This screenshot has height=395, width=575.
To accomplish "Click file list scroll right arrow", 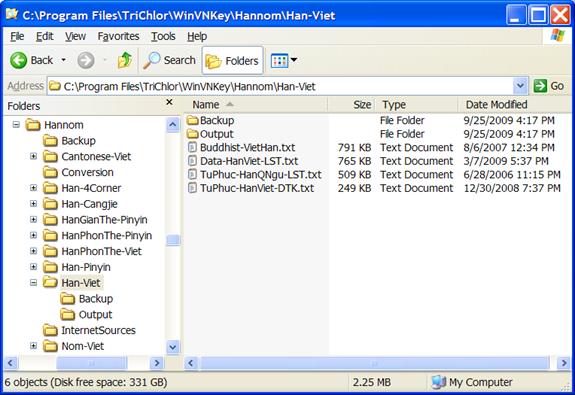I will 564,363.
